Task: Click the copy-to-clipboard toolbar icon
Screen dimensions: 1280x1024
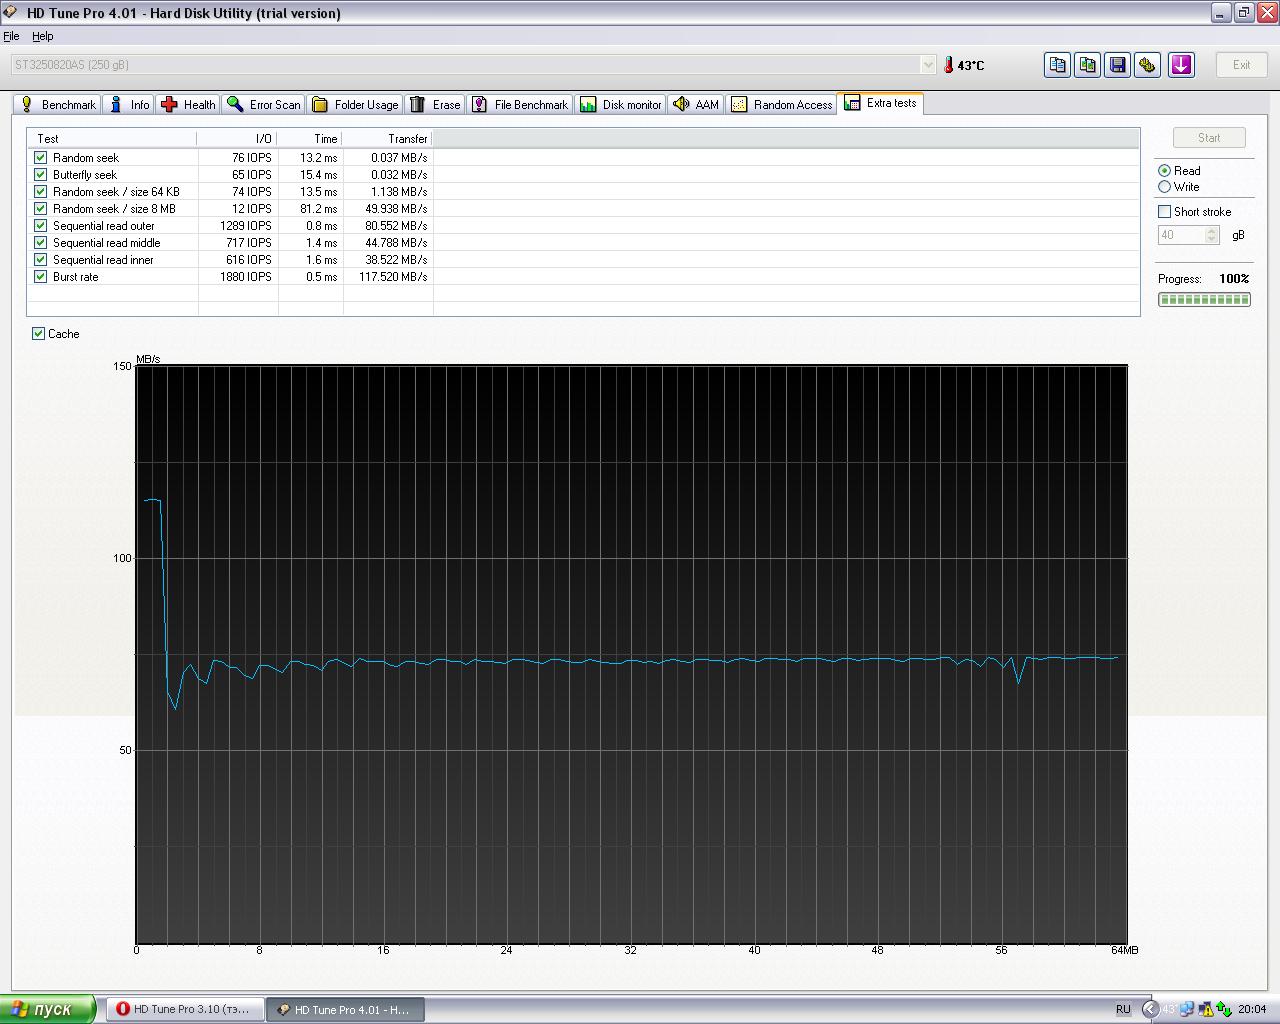Action: coord(1057,65)
